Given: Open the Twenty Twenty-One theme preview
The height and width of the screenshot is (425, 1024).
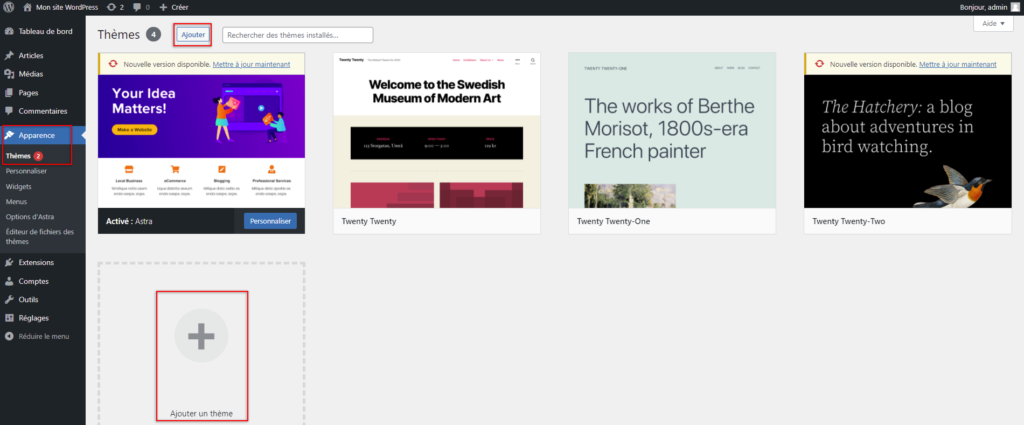Looking at the screenshot, I should (672, 130).
